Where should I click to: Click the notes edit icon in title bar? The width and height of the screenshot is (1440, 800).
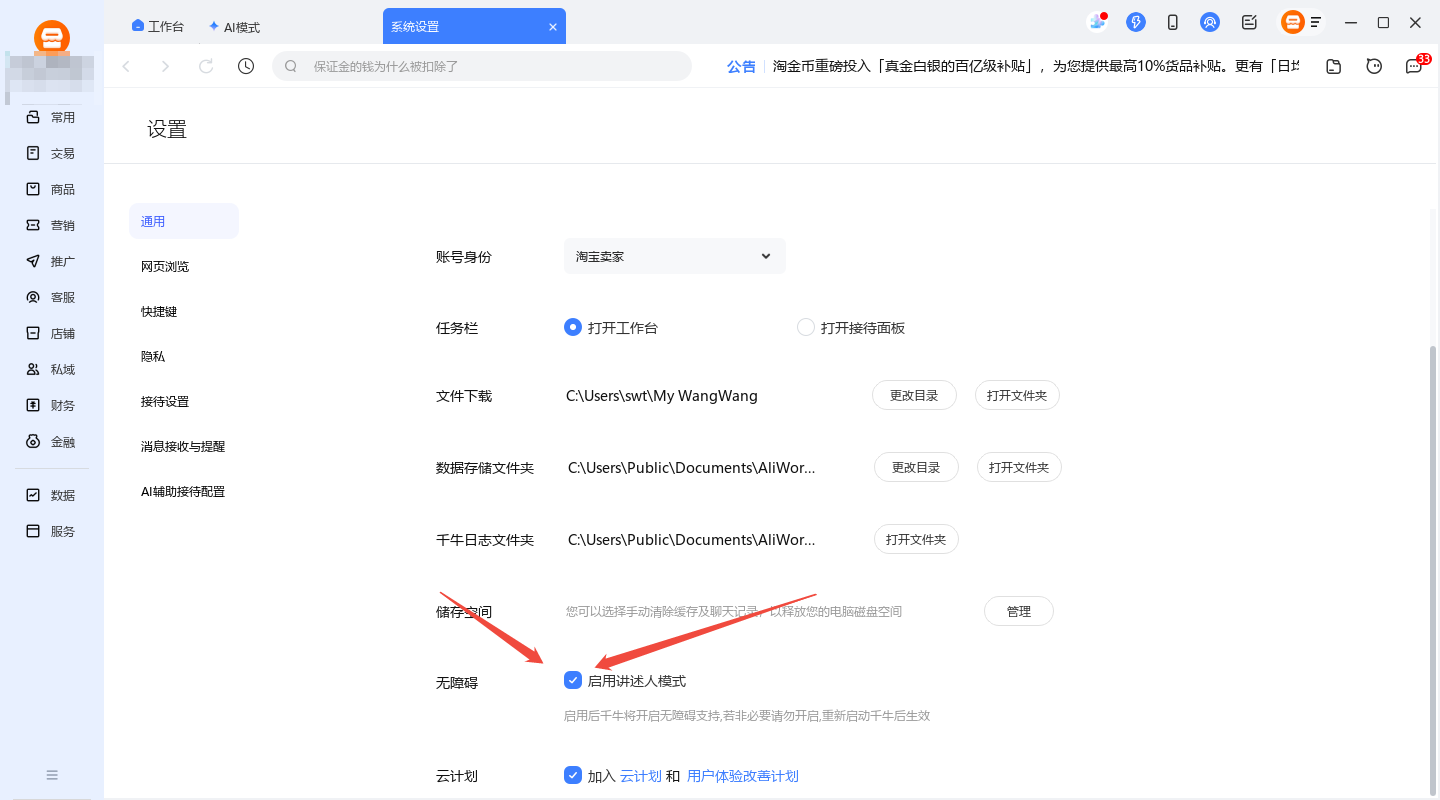pyautogui.click(x=1249, y=22)
